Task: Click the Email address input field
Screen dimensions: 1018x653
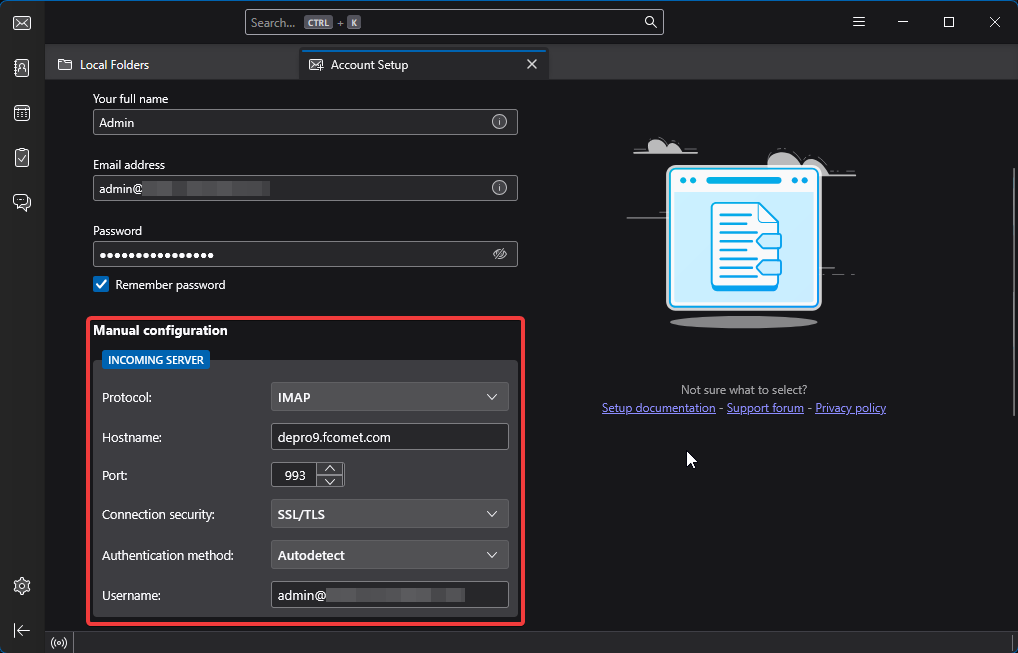Action: 305,188
